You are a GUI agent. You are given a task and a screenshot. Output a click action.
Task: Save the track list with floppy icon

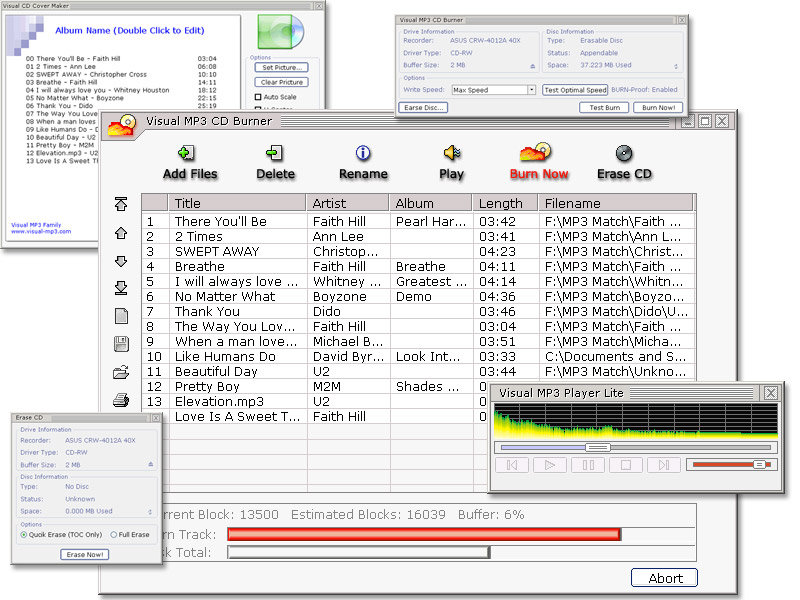[121, 344]
